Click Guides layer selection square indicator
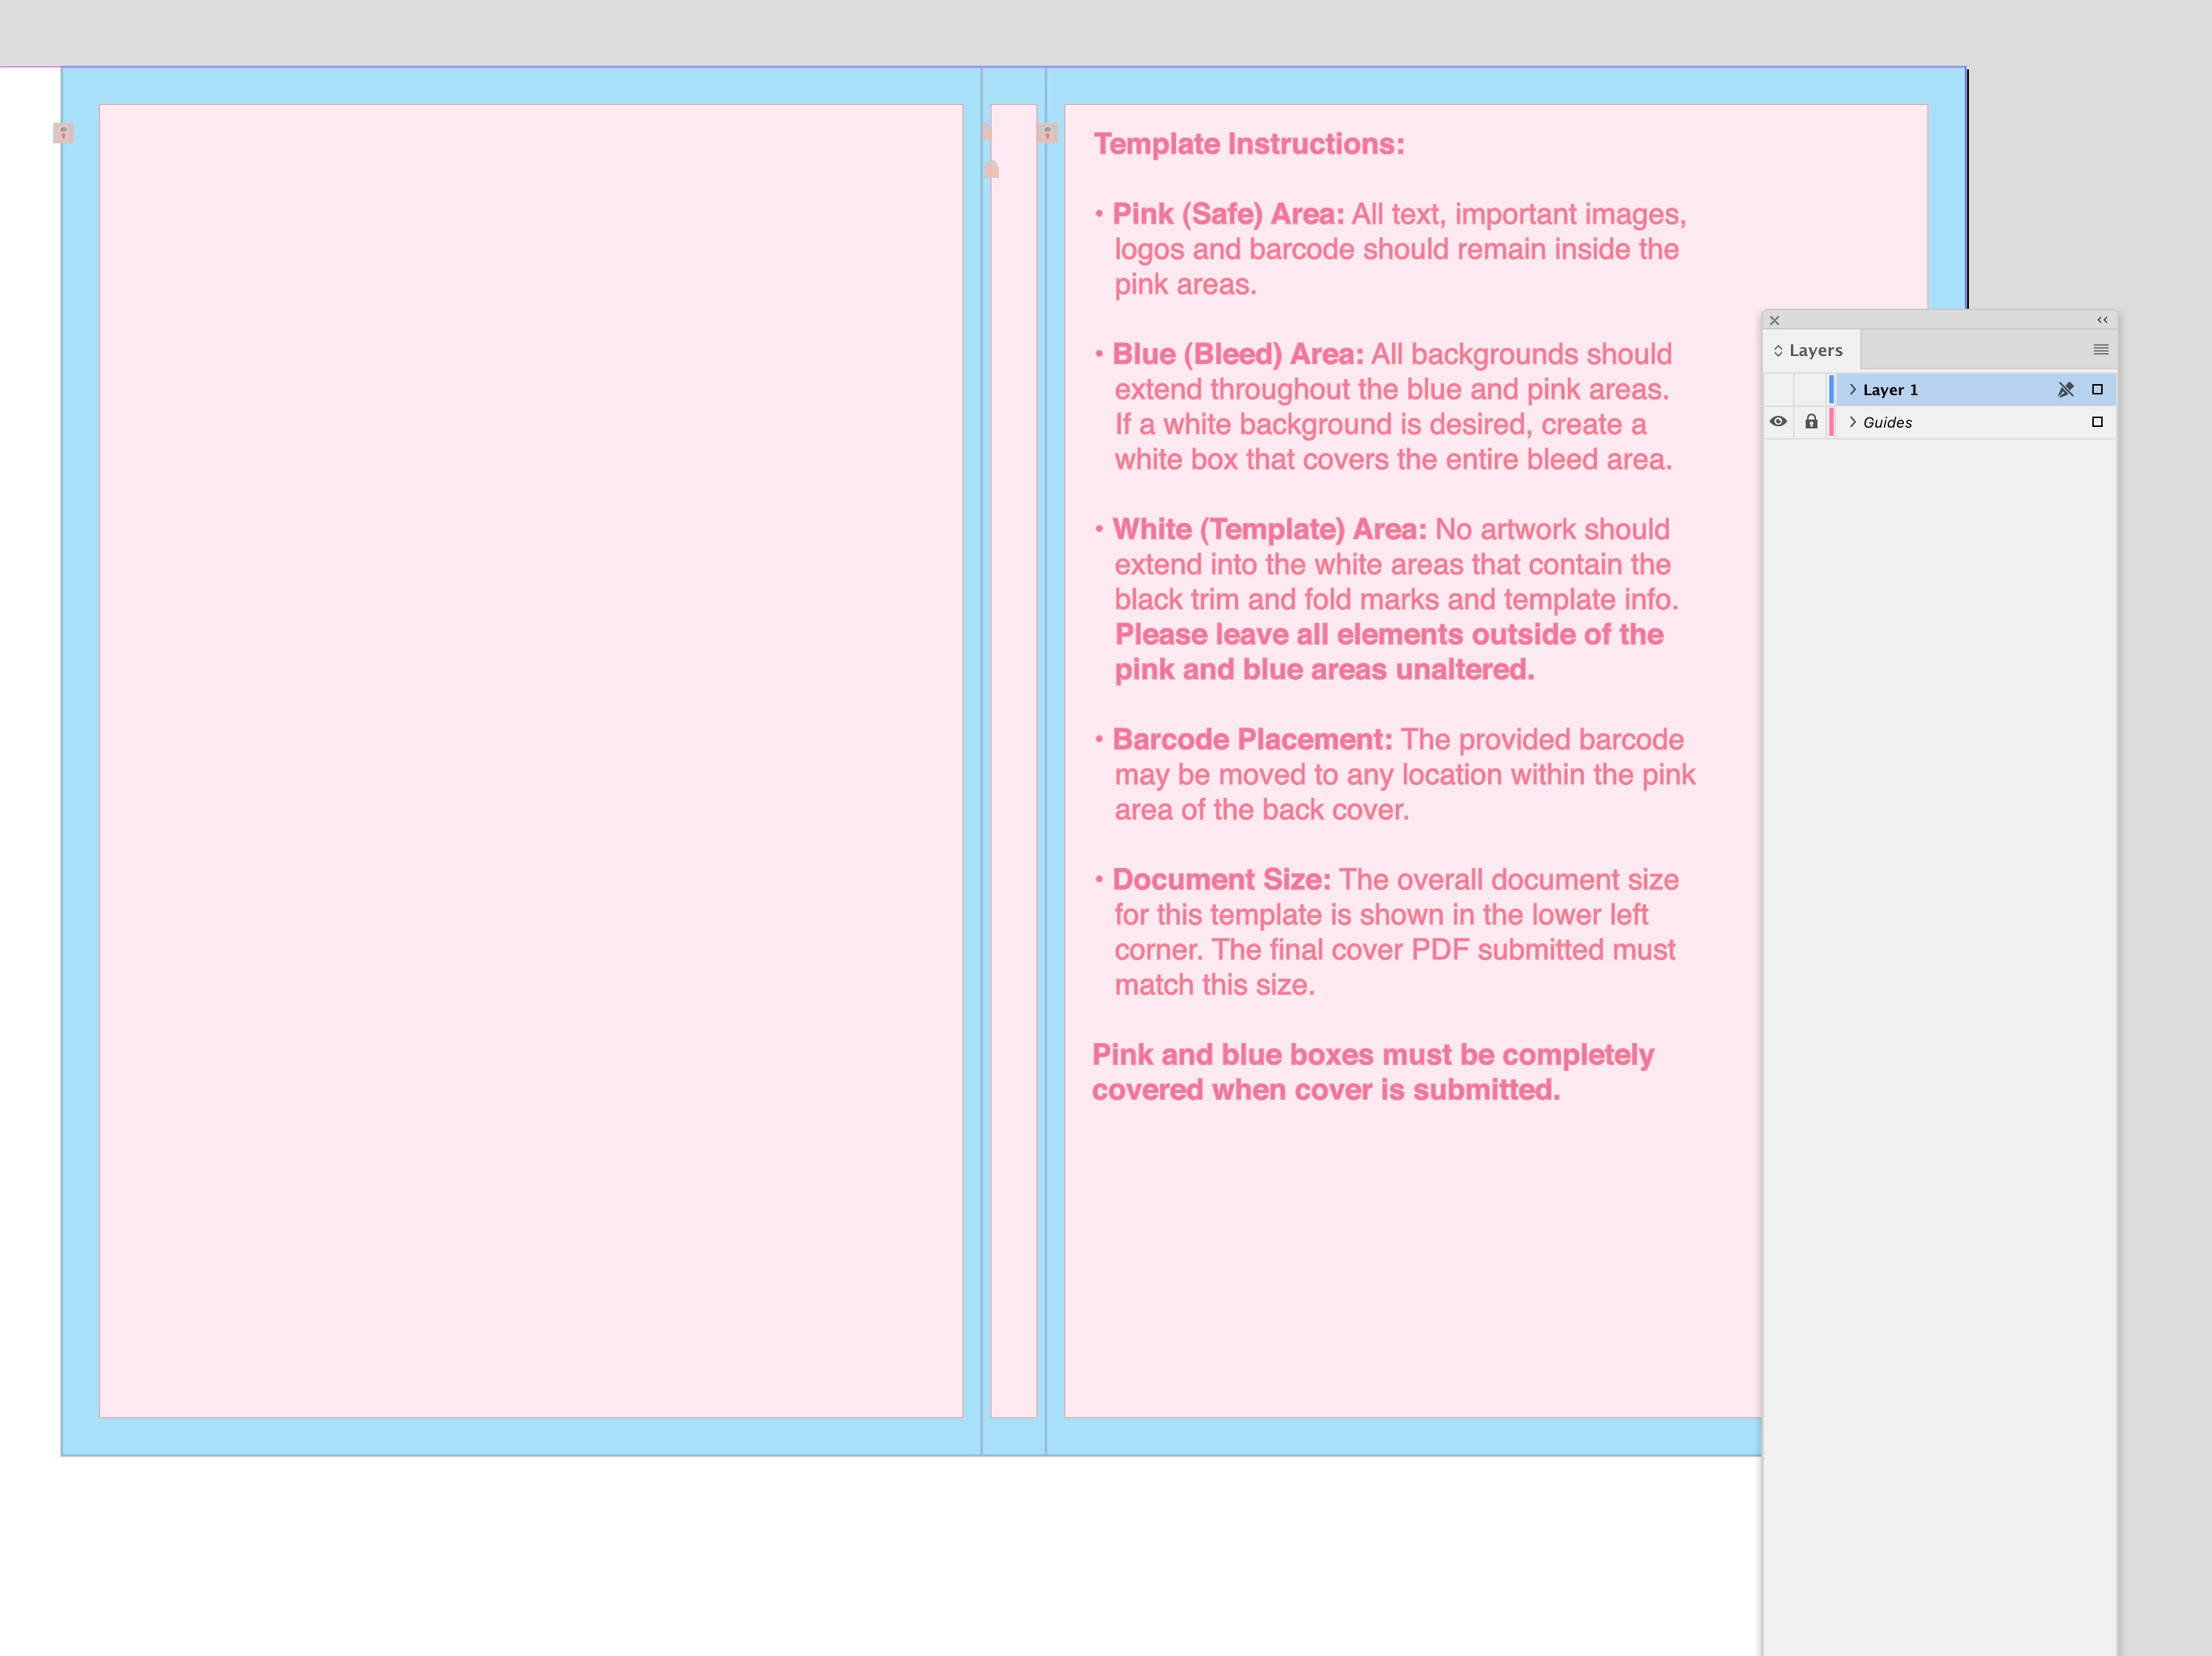2212x1656 pixels. coord(2097,422)
